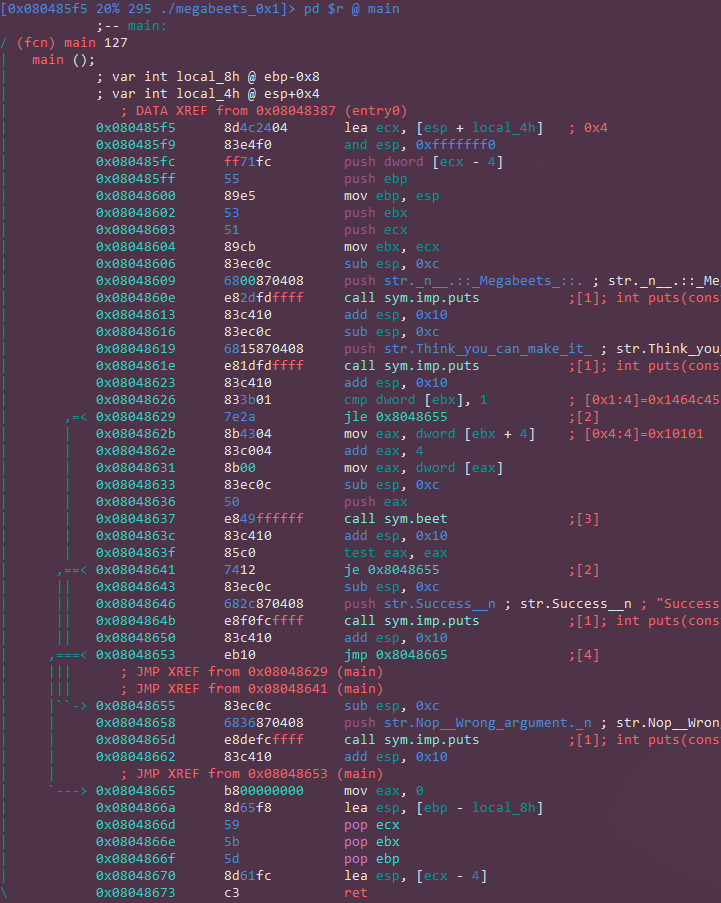Click 'cmp dword [ebx], 1' instruction
721x903 pixels.
tap(415, 400)
